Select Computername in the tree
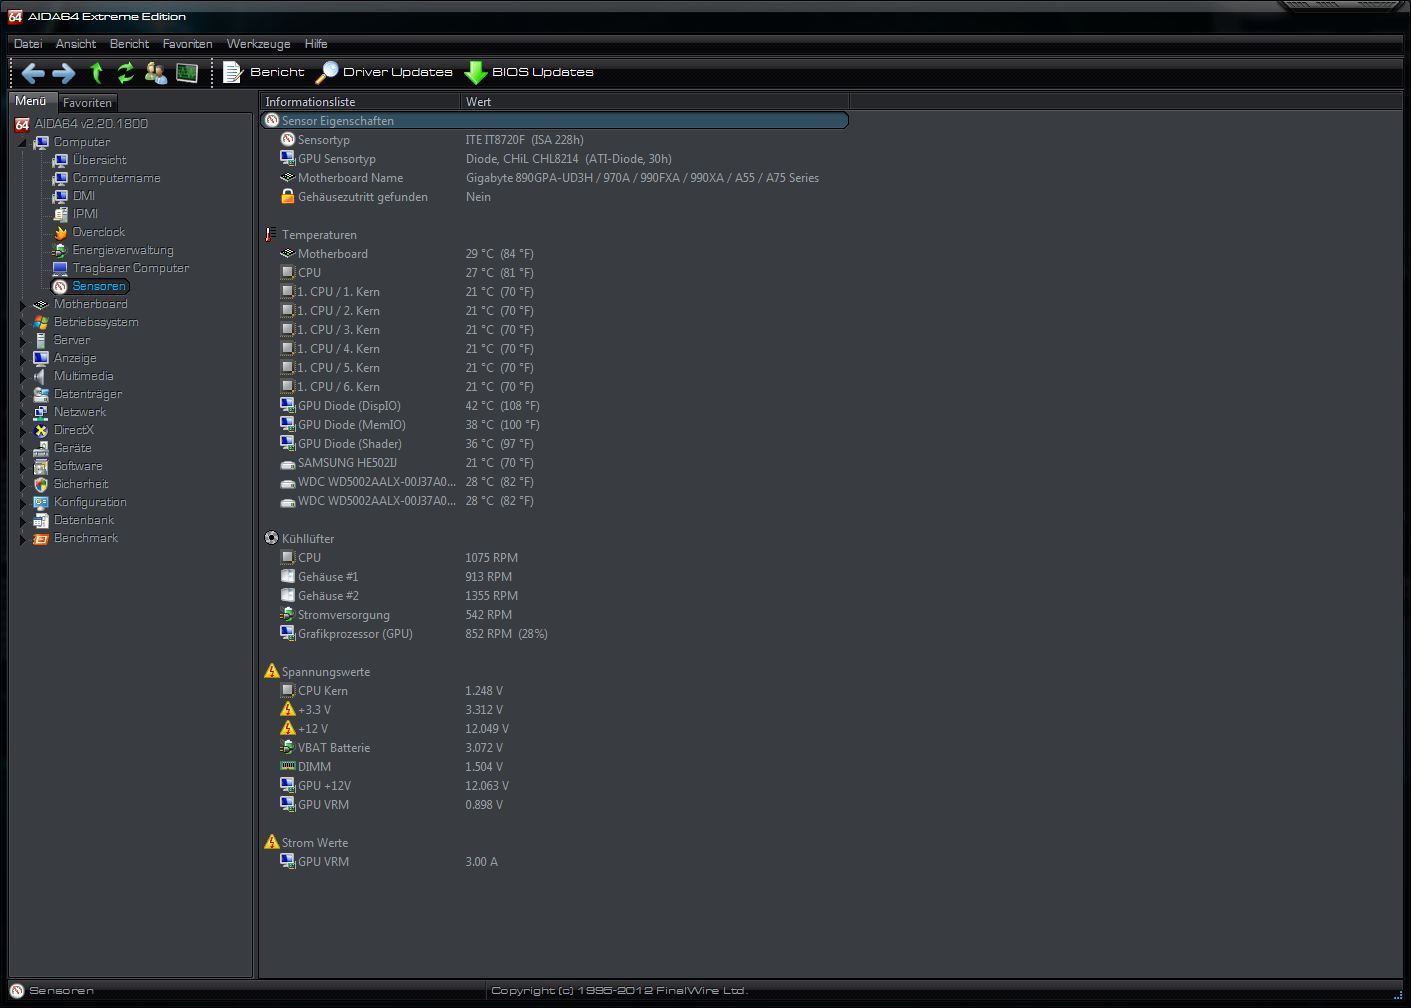 coord(116,178)
